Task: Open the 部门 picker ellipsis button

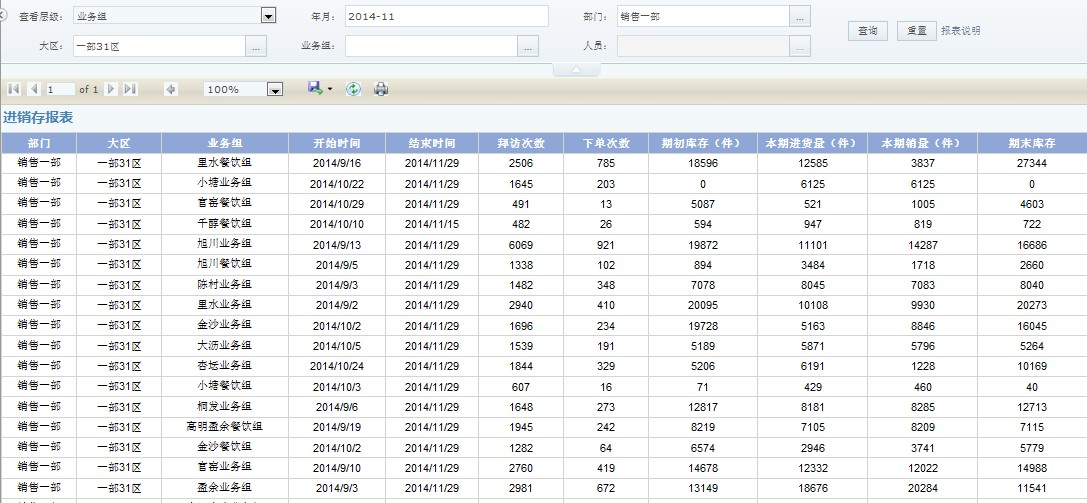Action: [799, 17]
